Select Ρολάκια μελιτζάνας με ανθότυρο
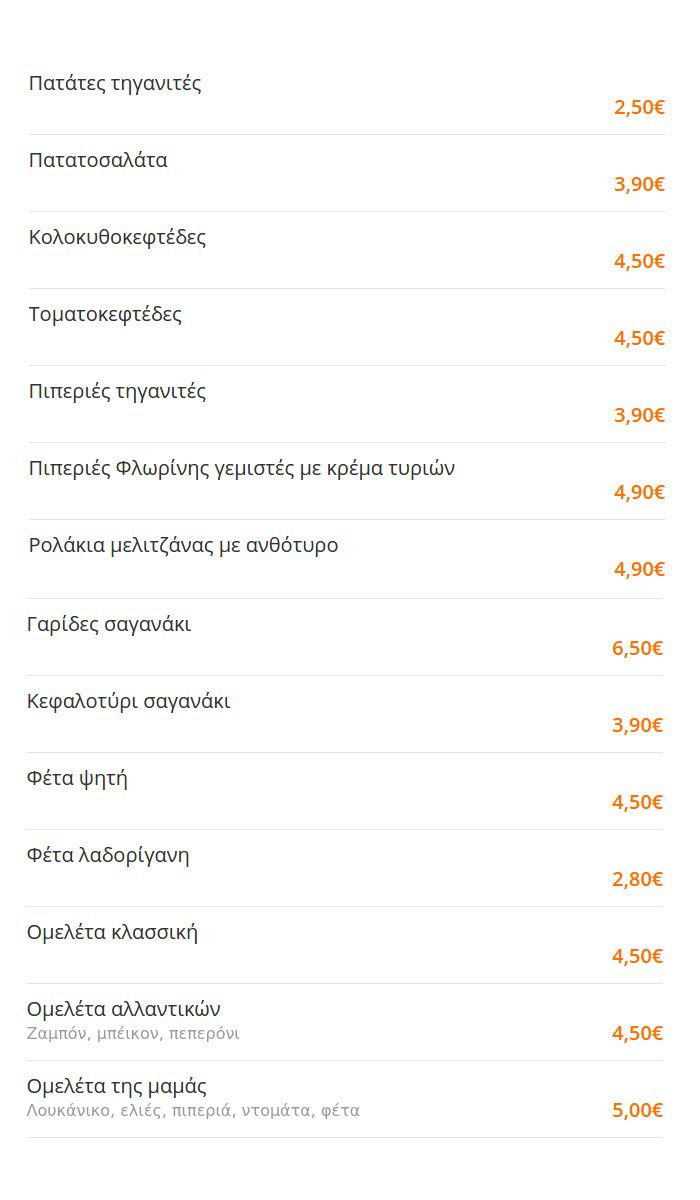The width and height of the screenshot is (700, 1200). point(346,558)
